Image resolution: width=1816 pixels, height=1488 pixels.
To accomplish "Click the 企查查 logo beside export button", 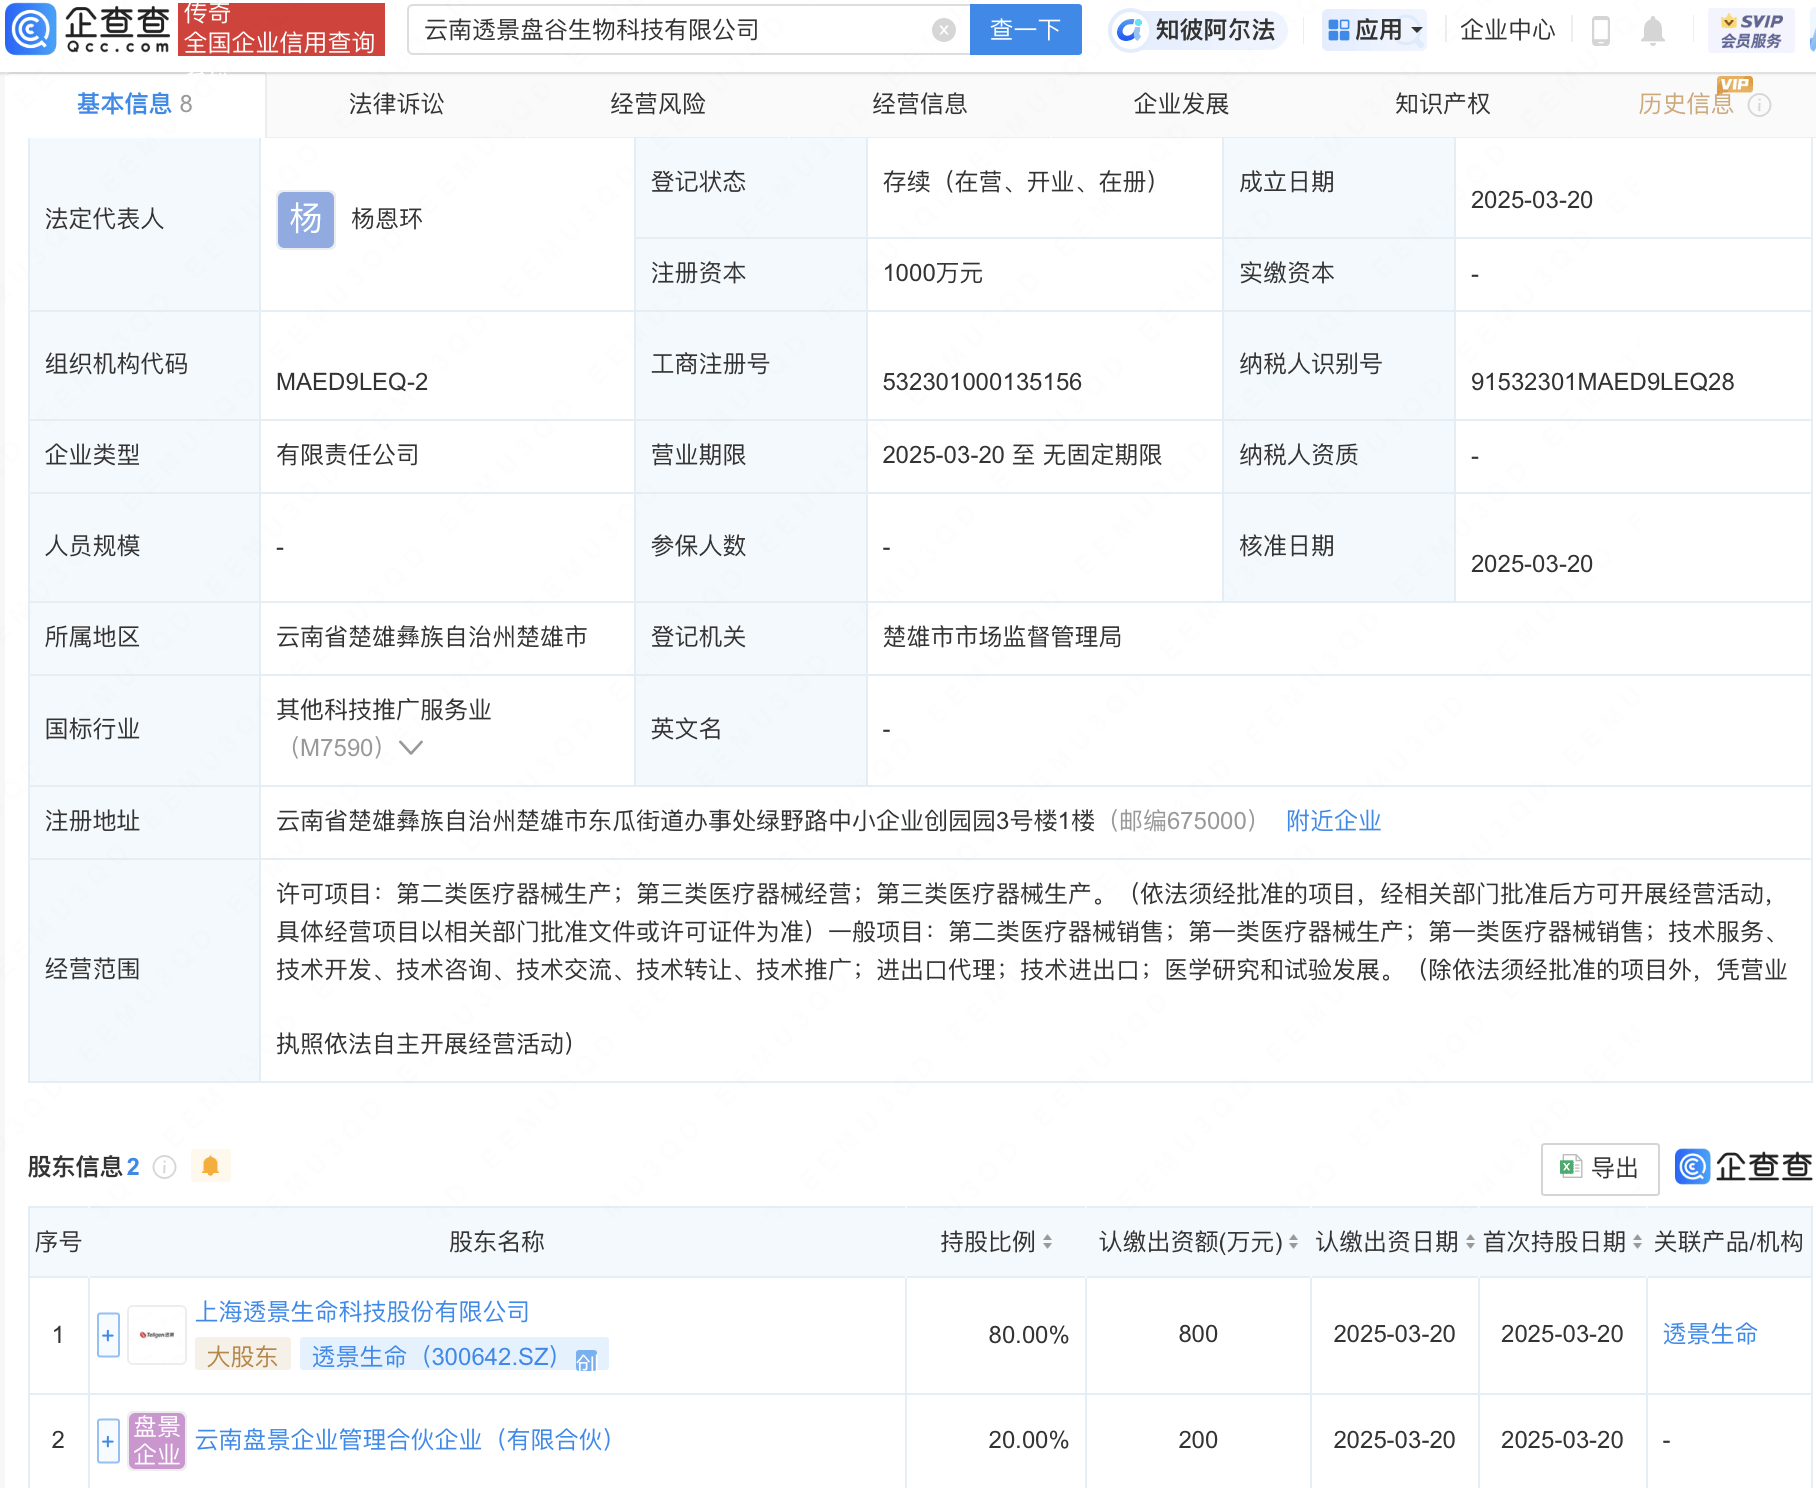I will click(x=1744, y=1167).
